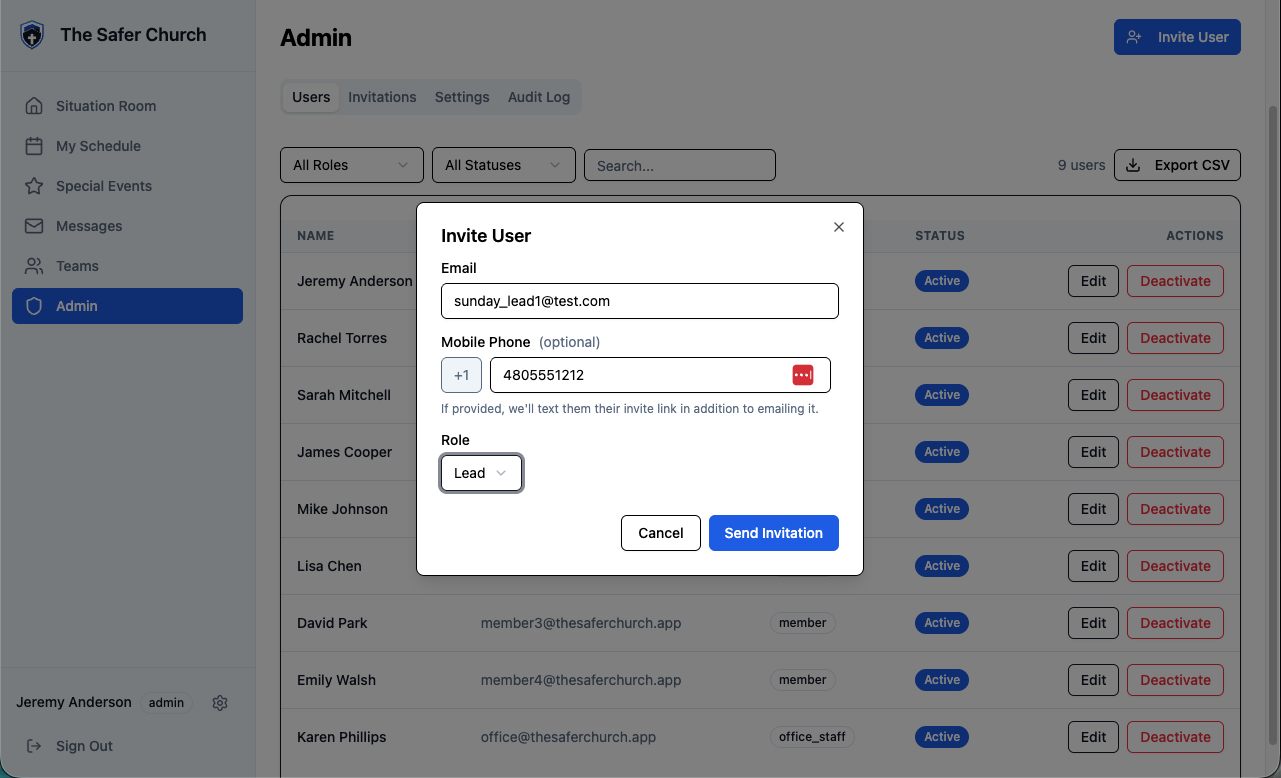Image resolution: width=1281 pixels, height=778 pixels.
Task: Click the user Search field
Action: pyautogui.click(x=680, y=165)
